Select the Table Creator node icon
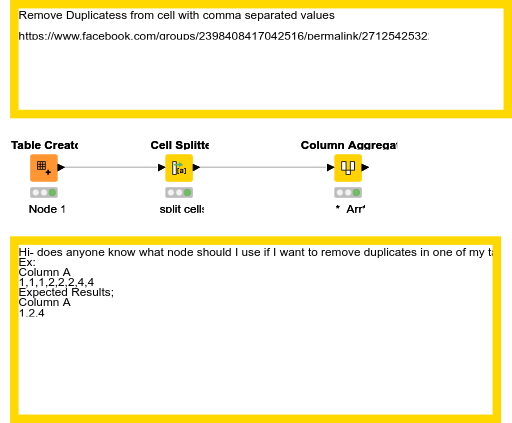Screen dimensions: 512x423 (44, 168)
